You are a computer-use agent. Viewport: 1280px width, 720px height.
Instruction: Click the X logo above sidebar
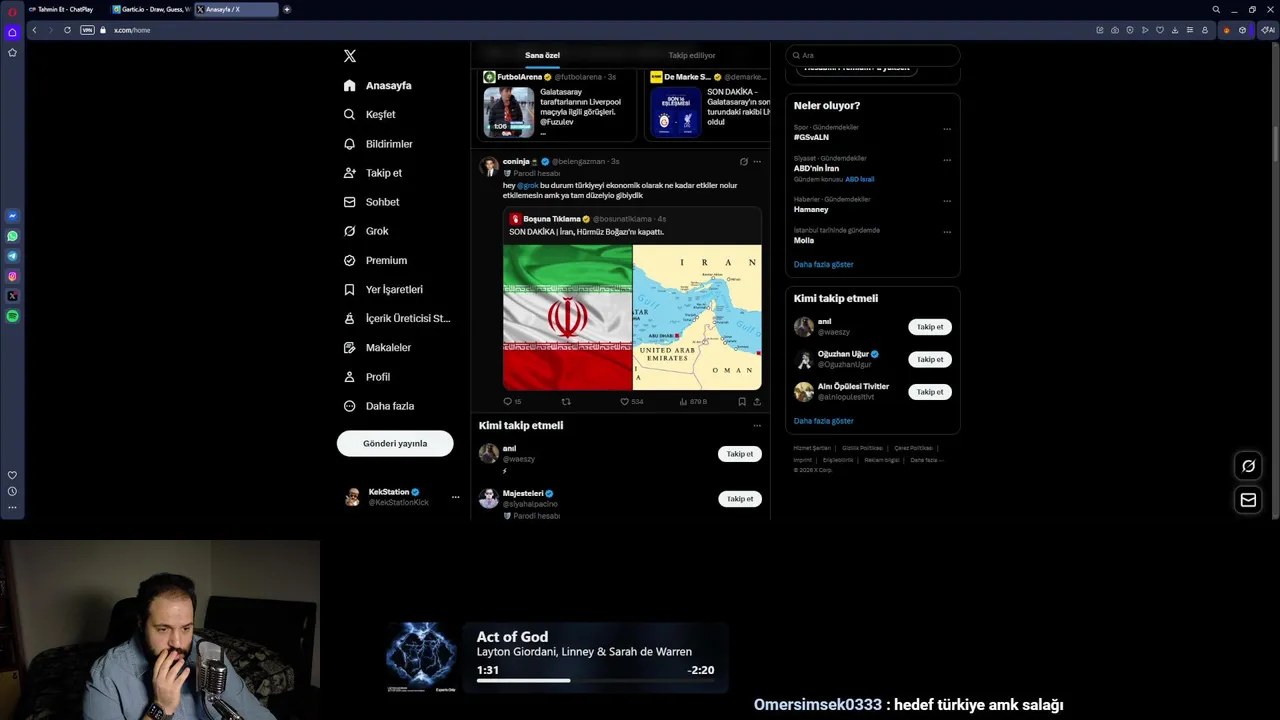[349, 56]
